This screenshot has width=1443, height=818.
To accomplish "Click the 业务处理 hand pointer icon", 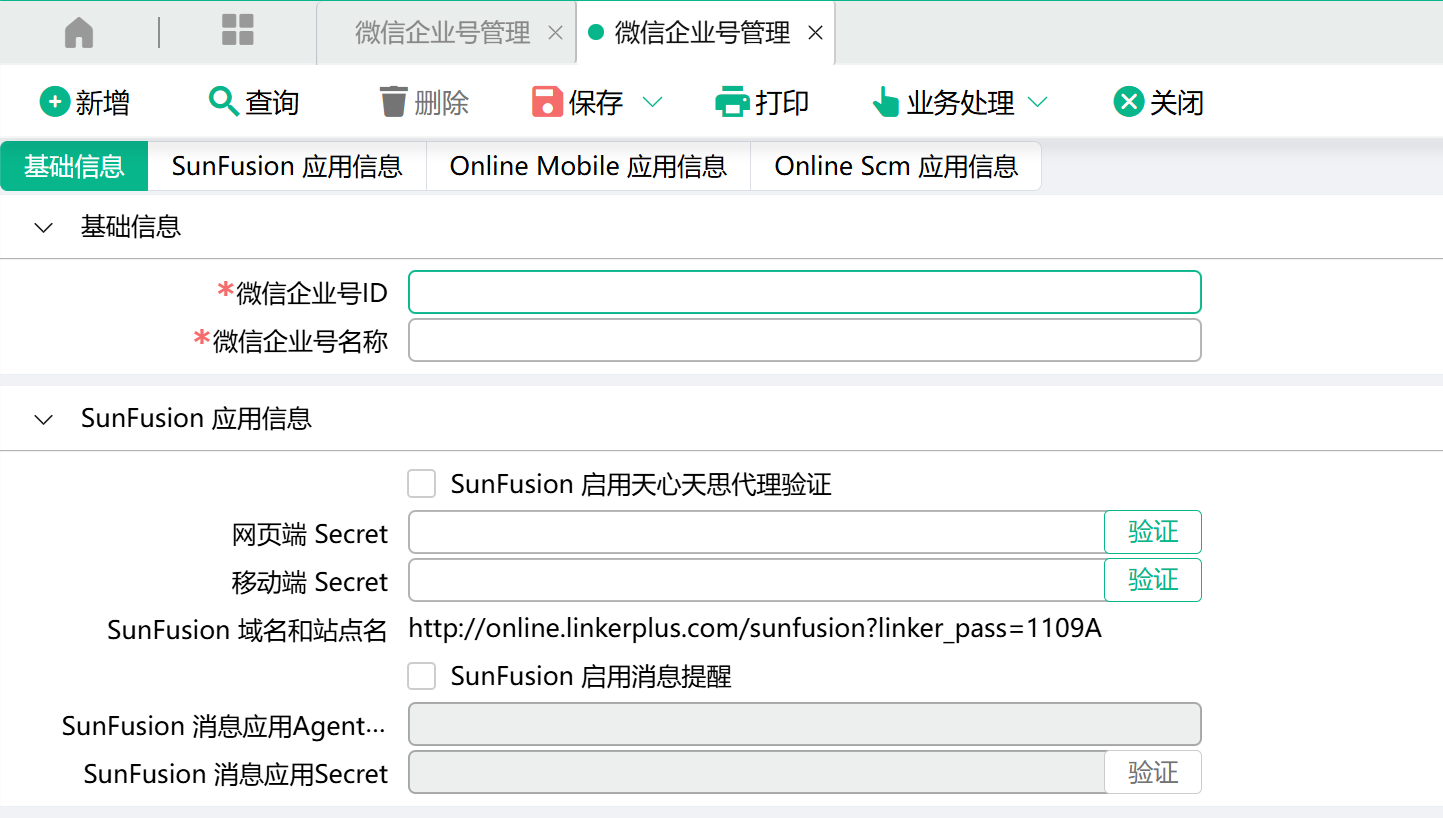I will point(885,102).
